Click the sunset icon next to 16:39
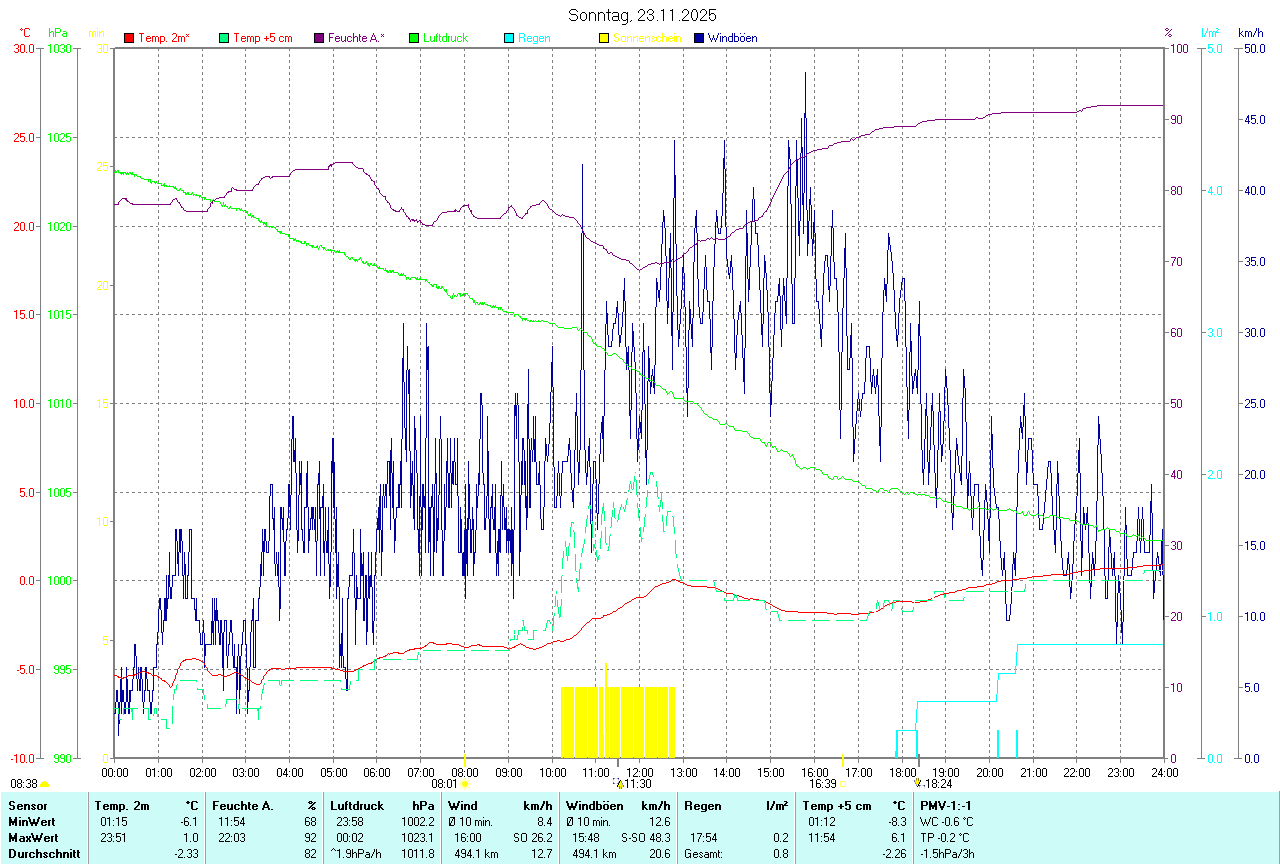This screenshot has height=864, width=1280. (843, 785)
